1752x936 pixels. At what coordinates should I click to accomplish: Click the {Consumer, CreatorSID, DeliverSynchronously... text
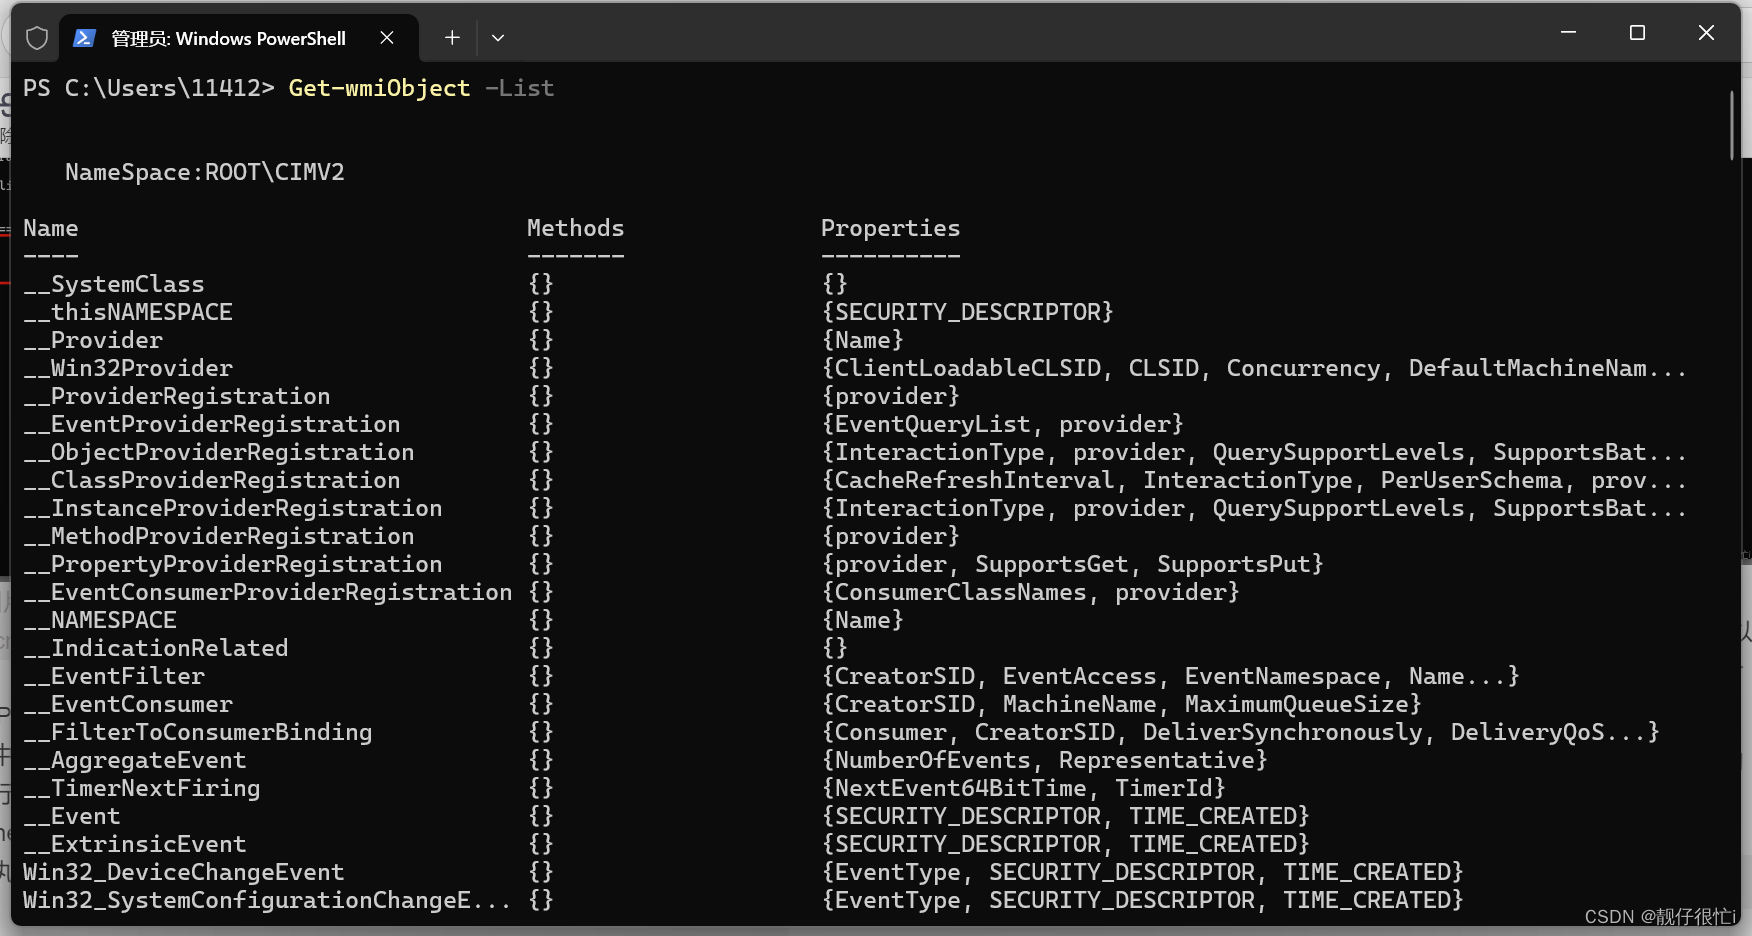click(x=1241, y=732)
